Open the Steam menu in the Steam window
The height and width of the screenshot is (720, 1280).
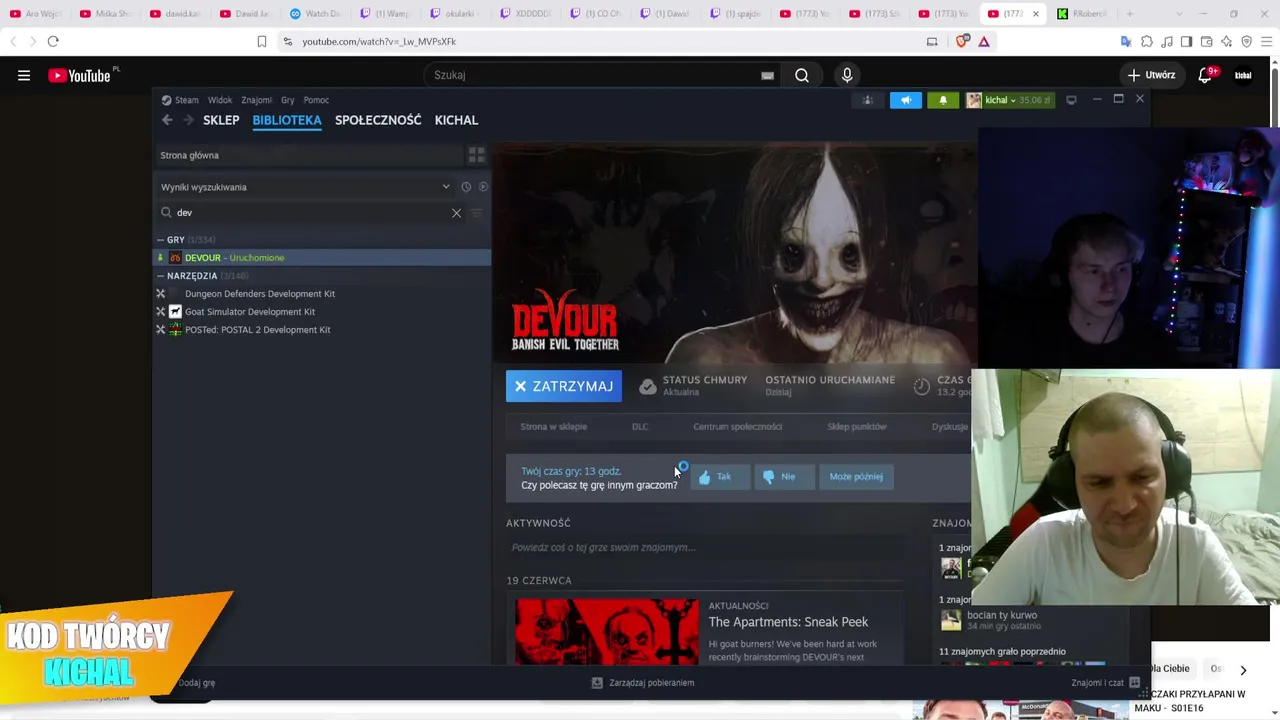180,100
